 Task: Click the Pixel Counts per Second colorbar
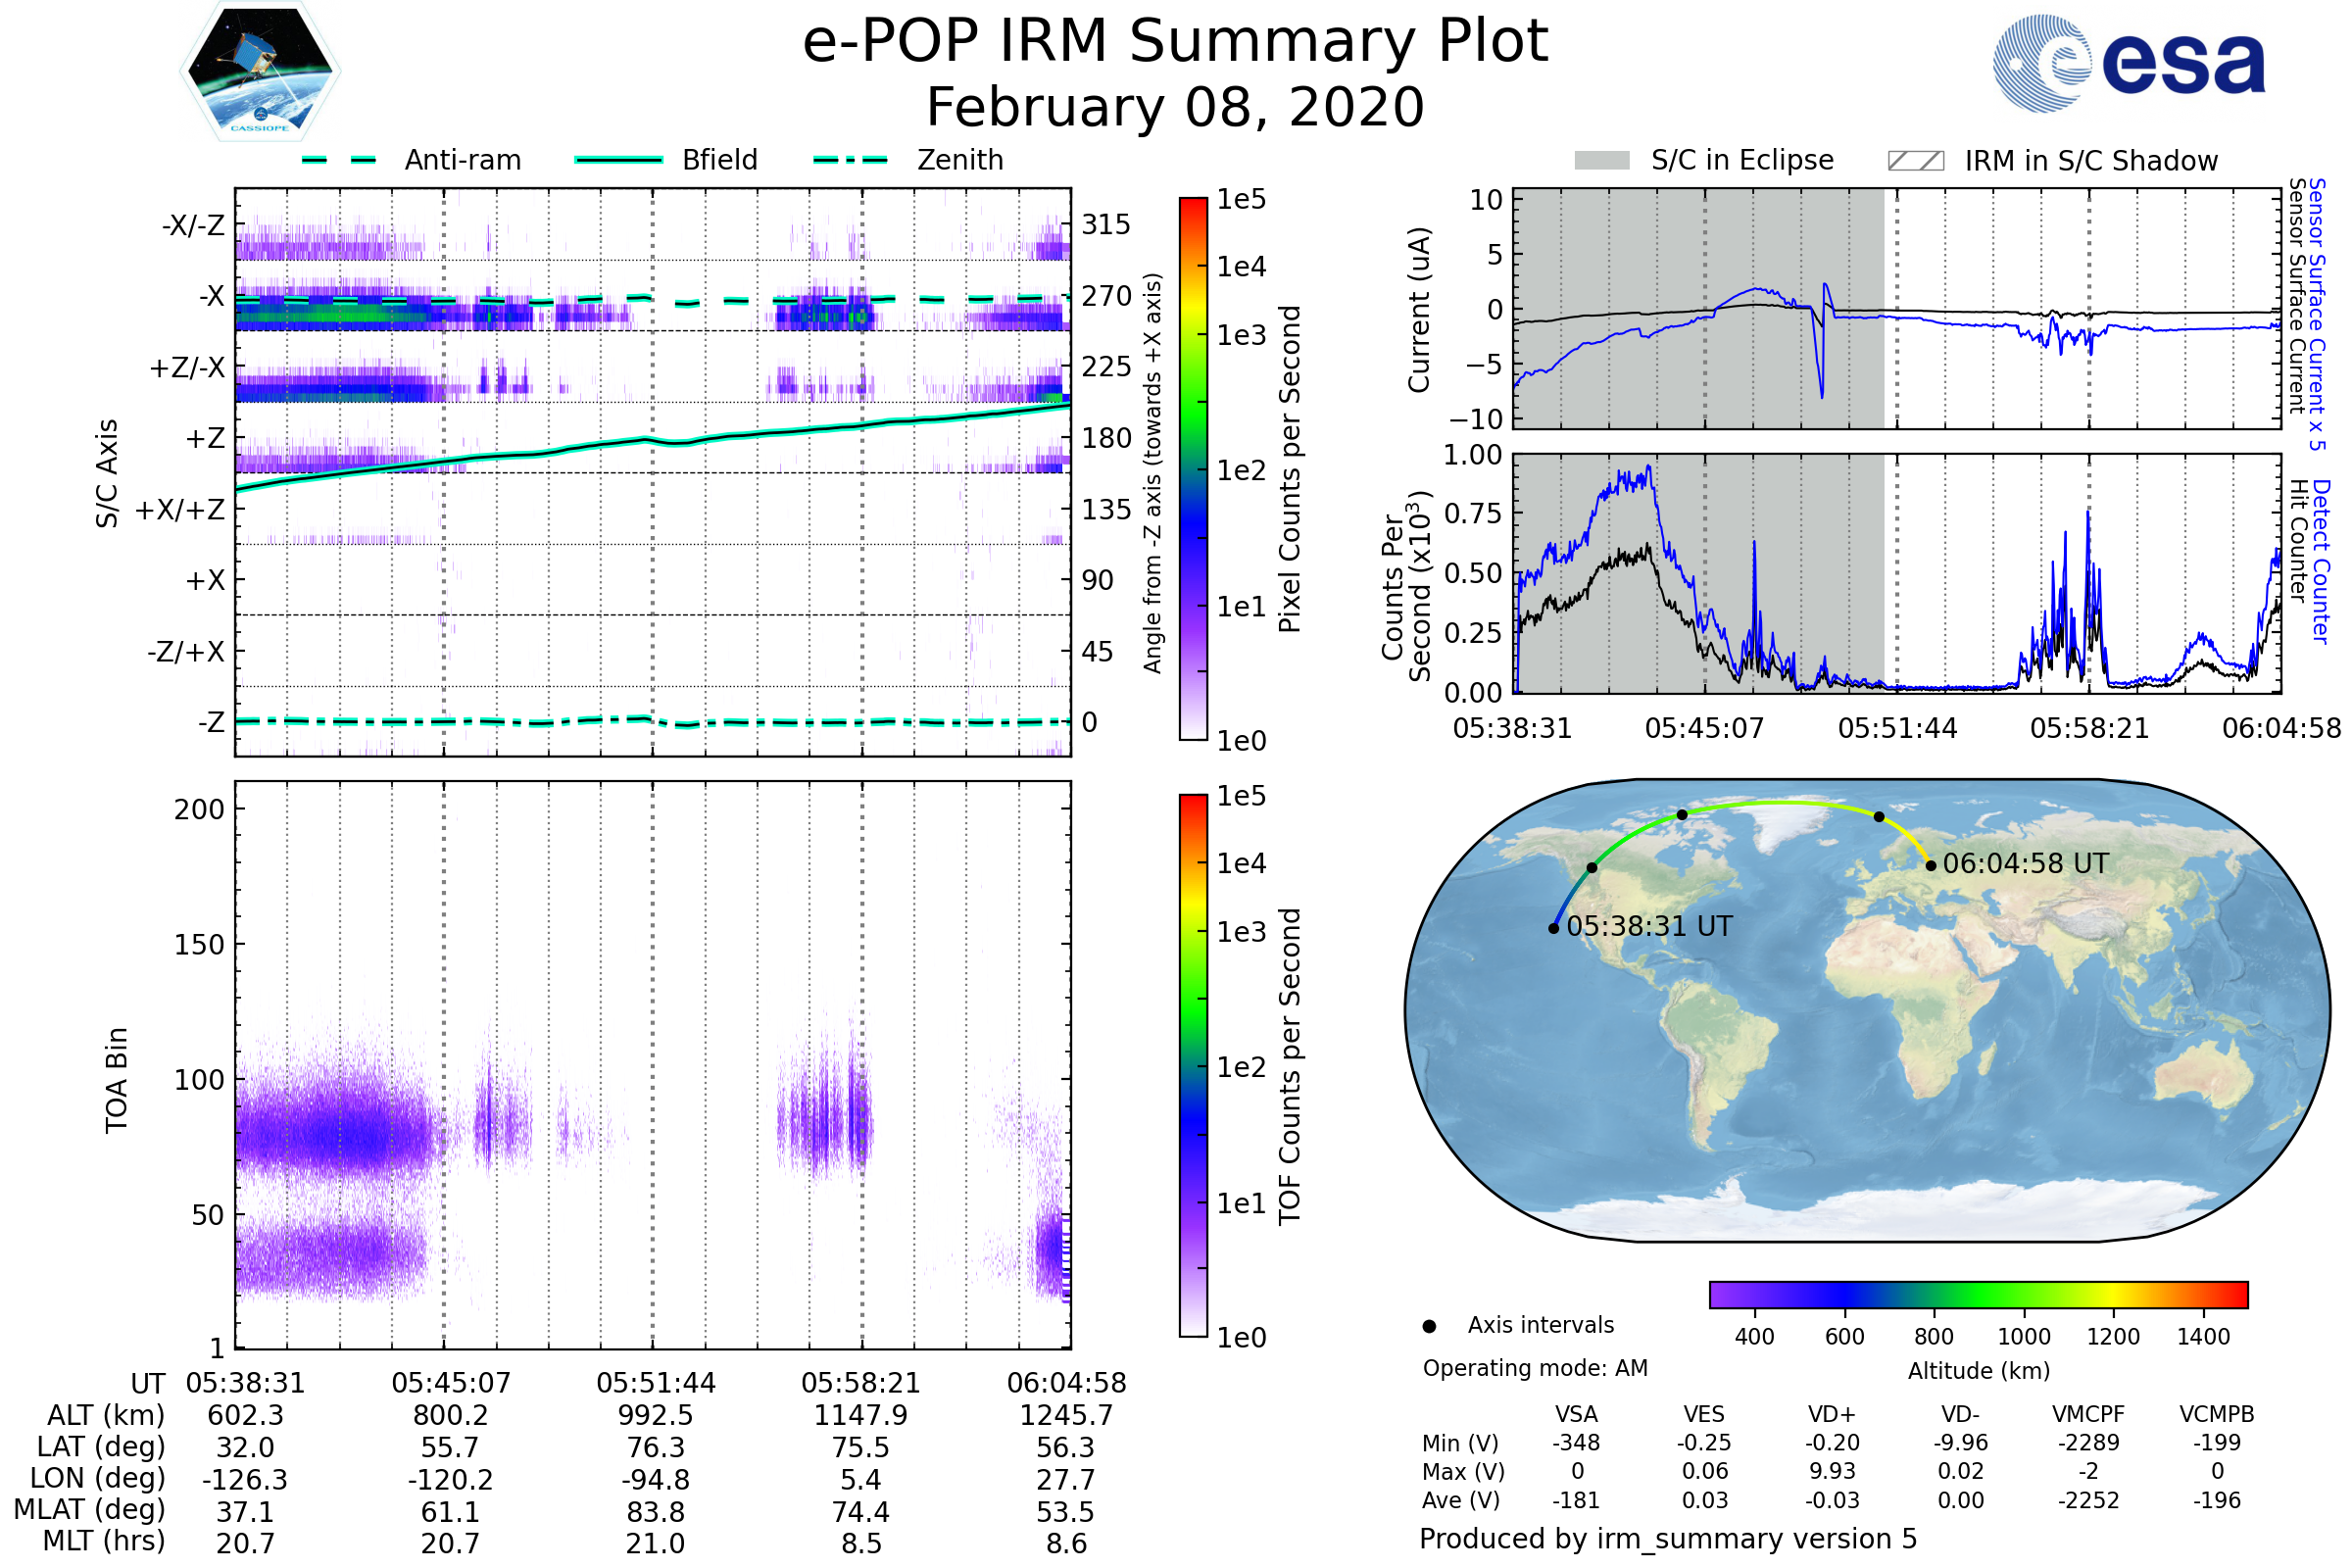point(1193,468)
